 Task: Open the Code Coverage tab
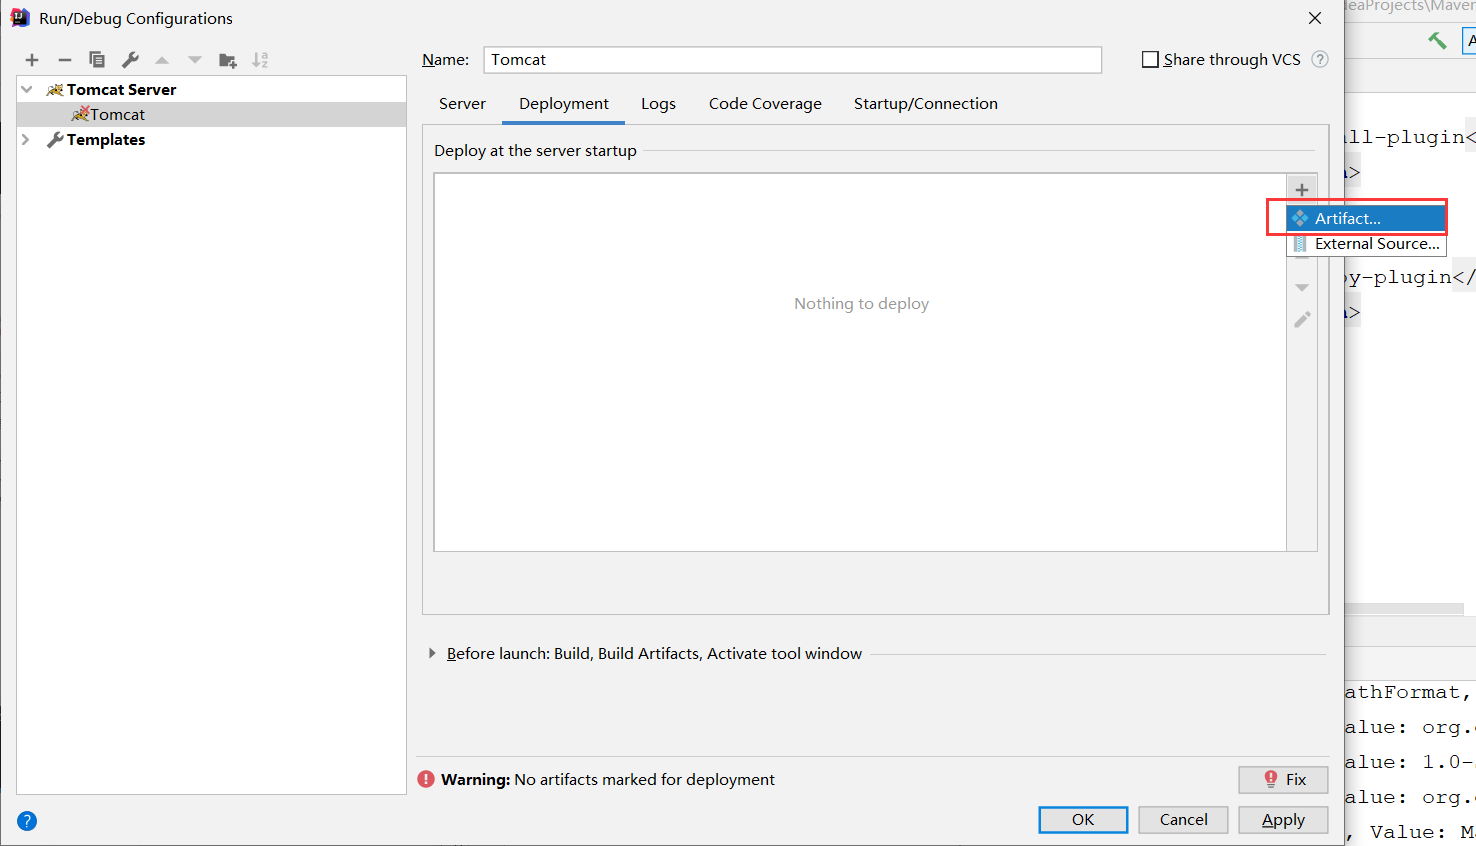click(x=765, y=104)
